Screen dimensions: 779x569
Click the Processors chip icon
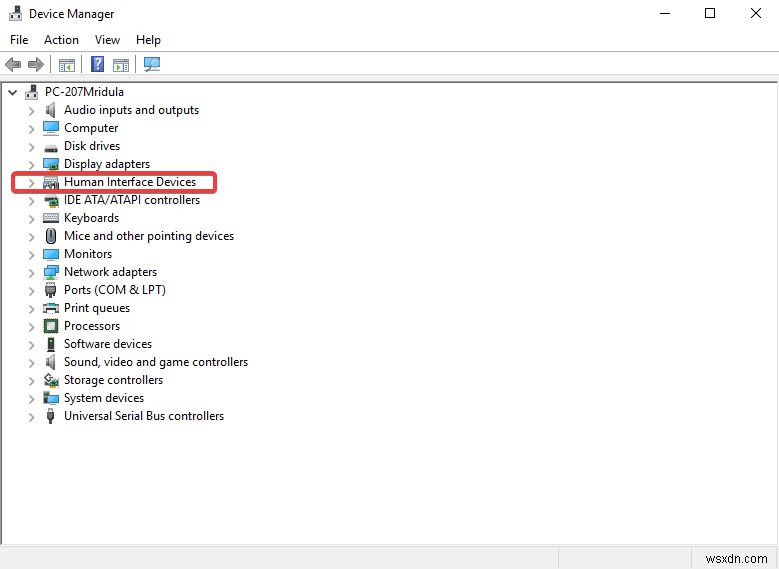[x=51, y=326]
